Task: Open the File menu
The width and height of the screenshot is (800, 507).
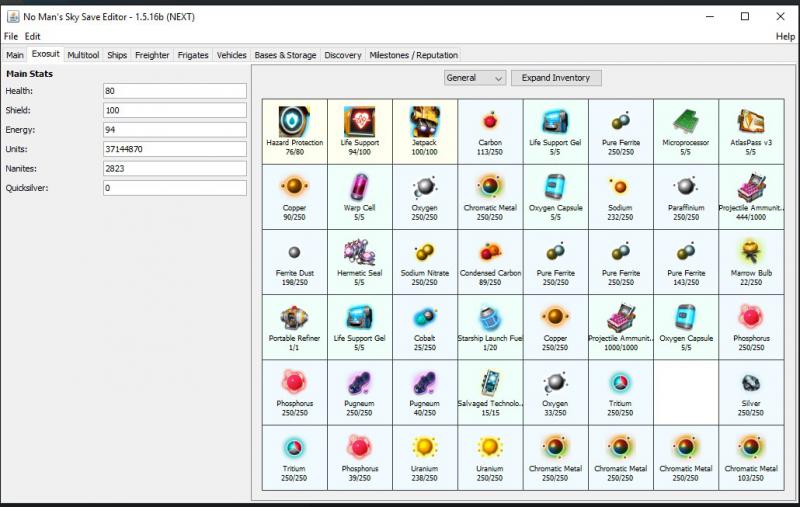Action: 11,36
